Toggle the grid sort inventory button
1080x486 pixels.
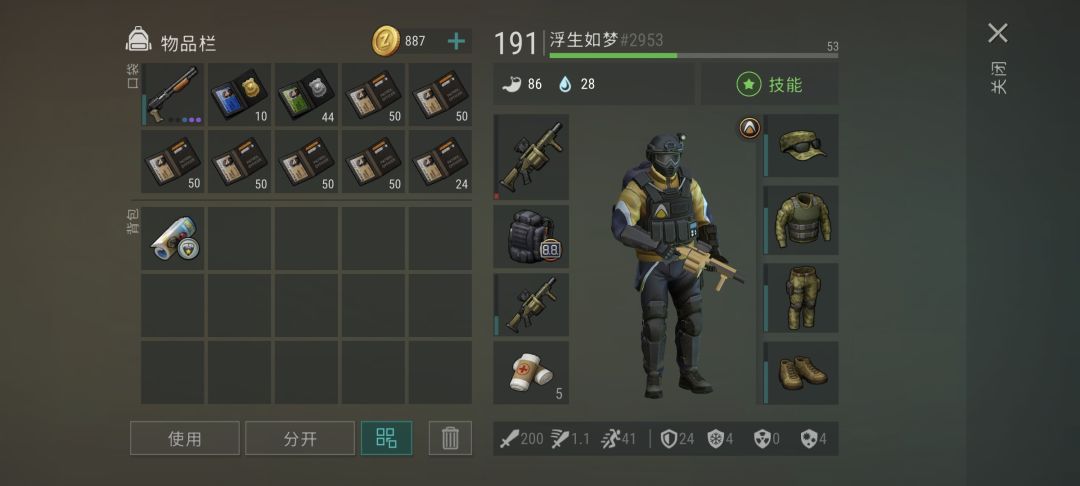(386, 438)
